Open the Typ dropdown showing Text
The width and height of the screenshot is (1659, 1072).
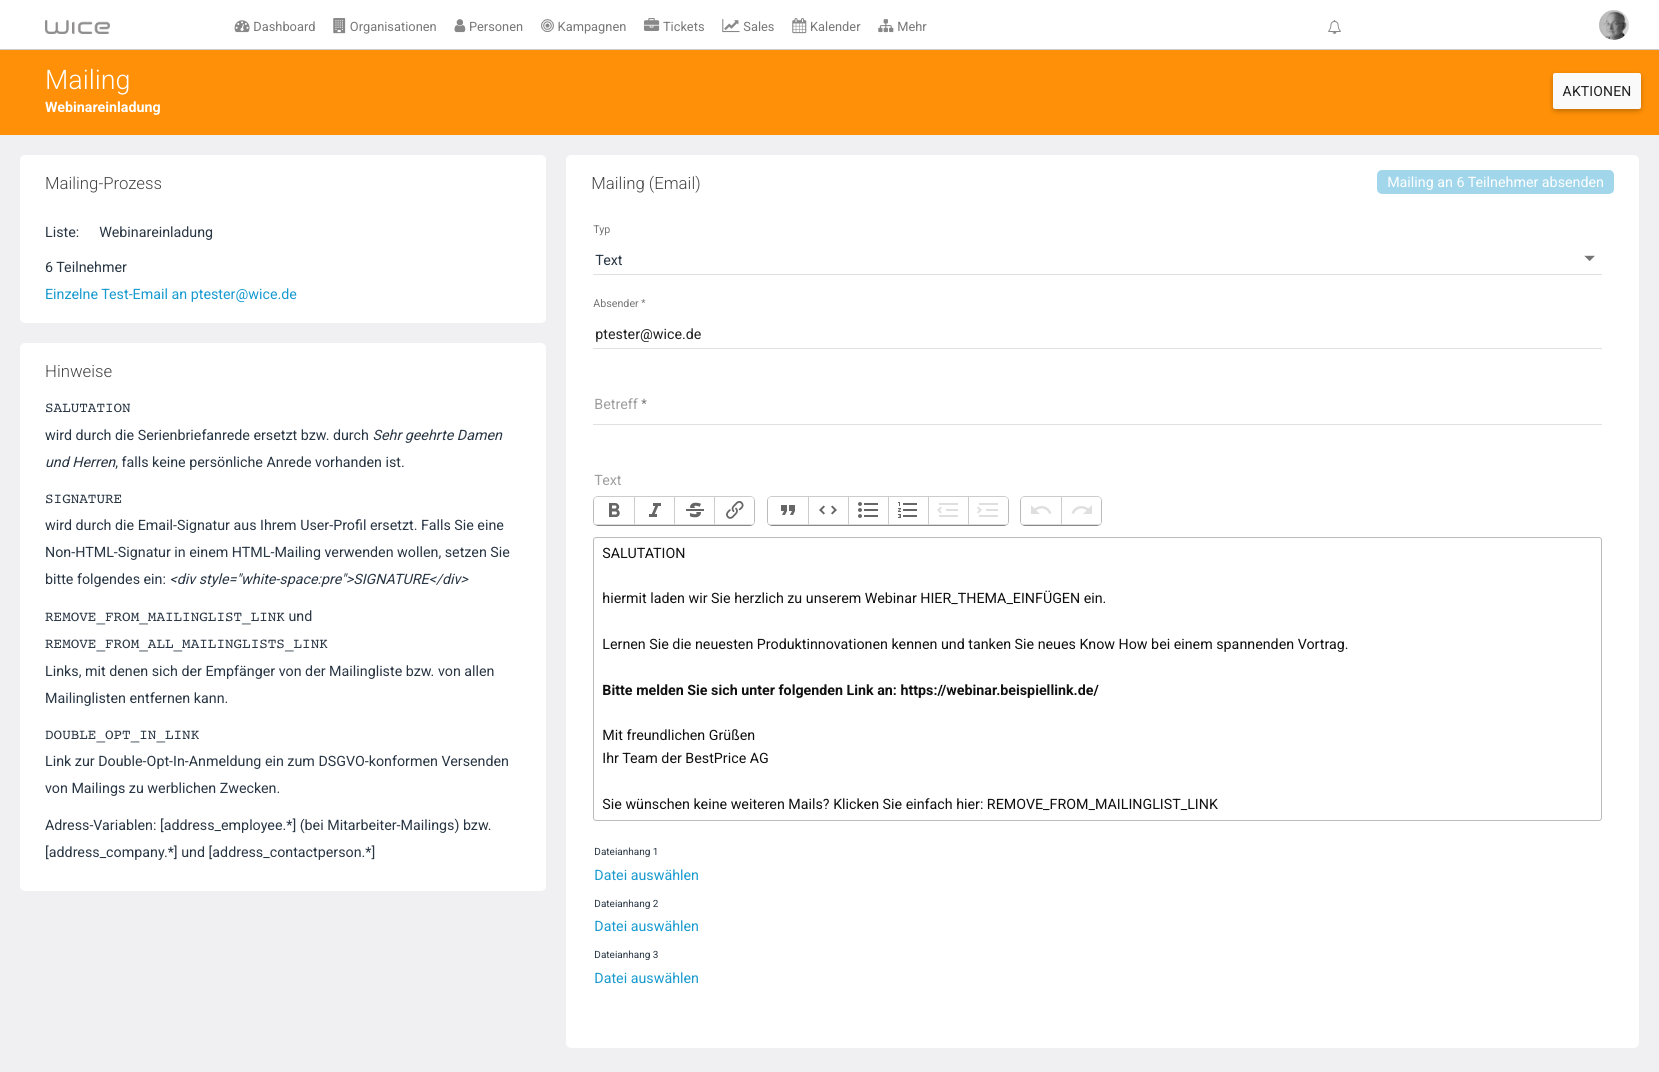pyautogui.click(x=1097, y=260)
